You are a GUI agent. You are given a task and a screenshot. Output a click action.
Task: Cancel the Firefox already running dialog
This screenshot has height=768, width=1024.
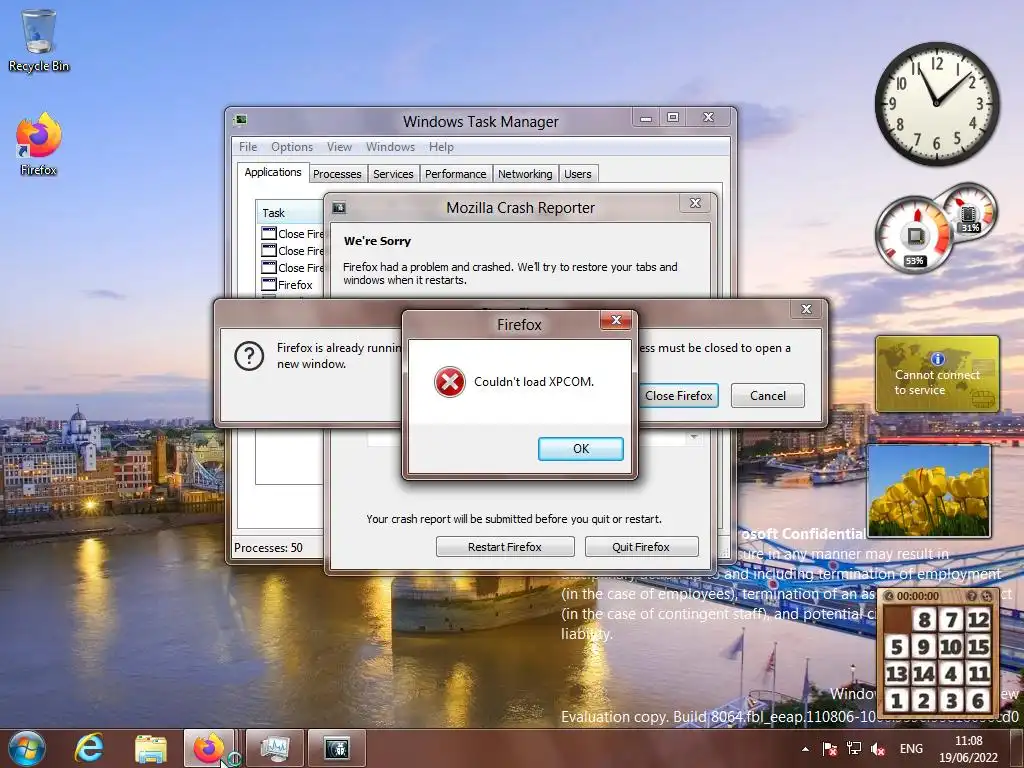767,396
